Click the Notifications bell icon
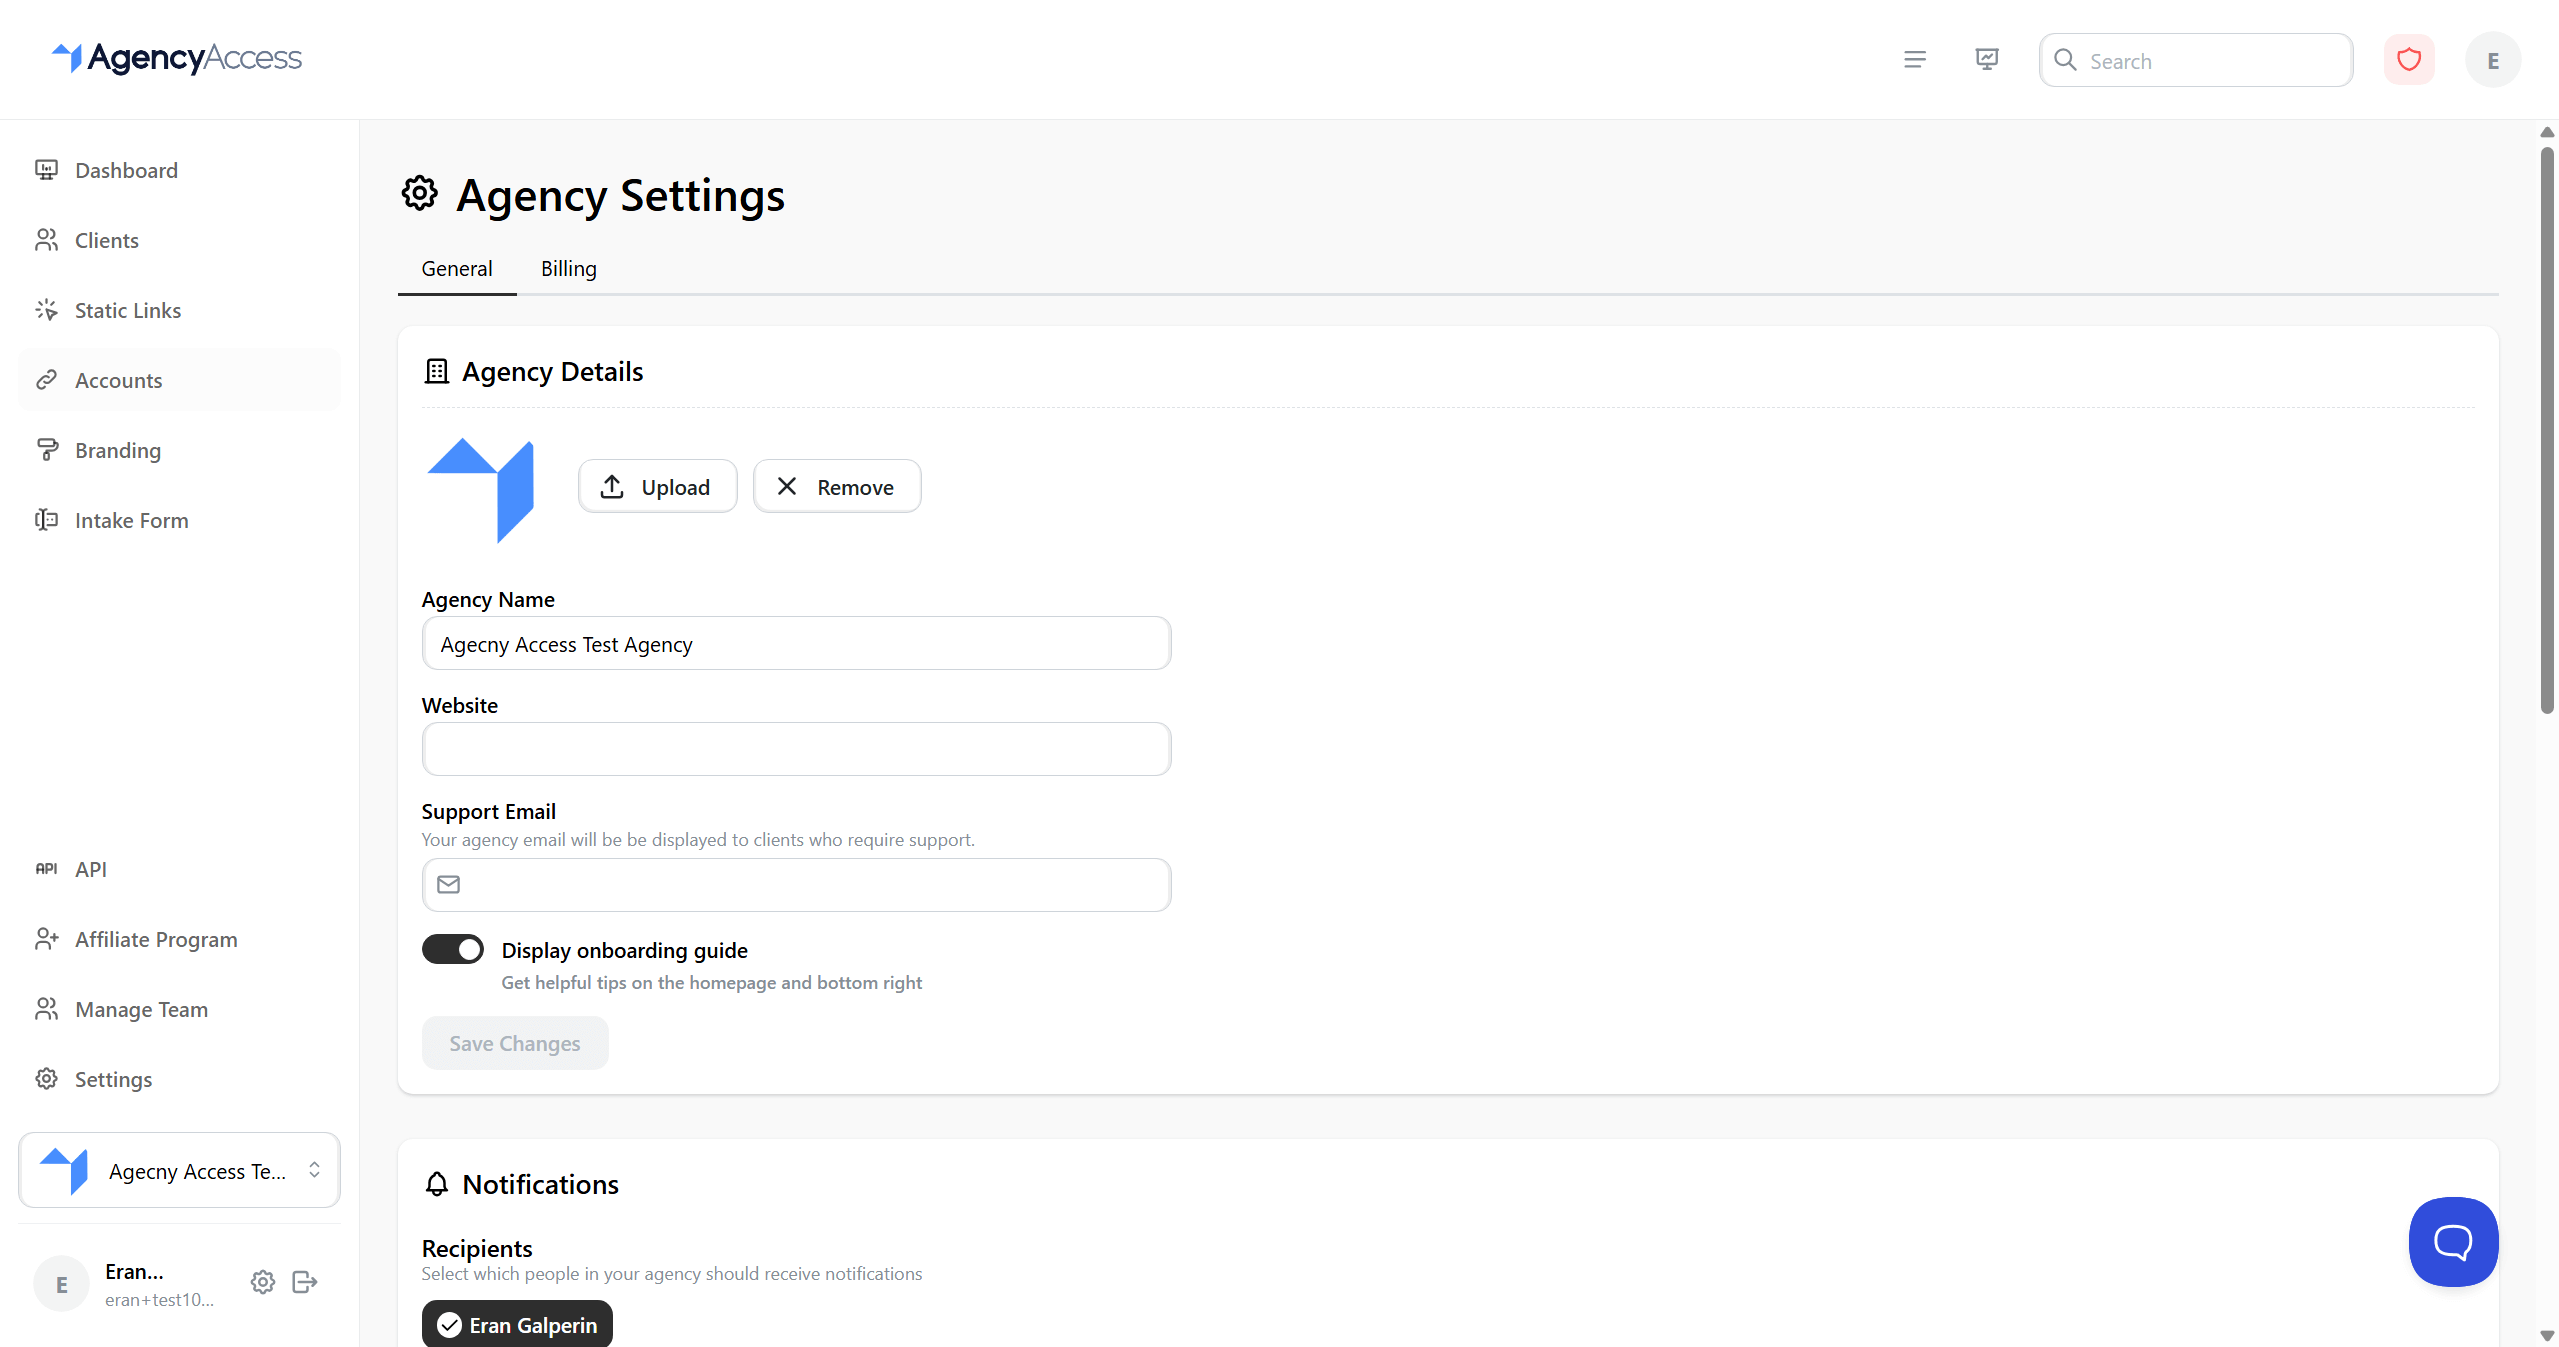This screenshot has height=1347, width=2559. click(x=437, y=1184)
